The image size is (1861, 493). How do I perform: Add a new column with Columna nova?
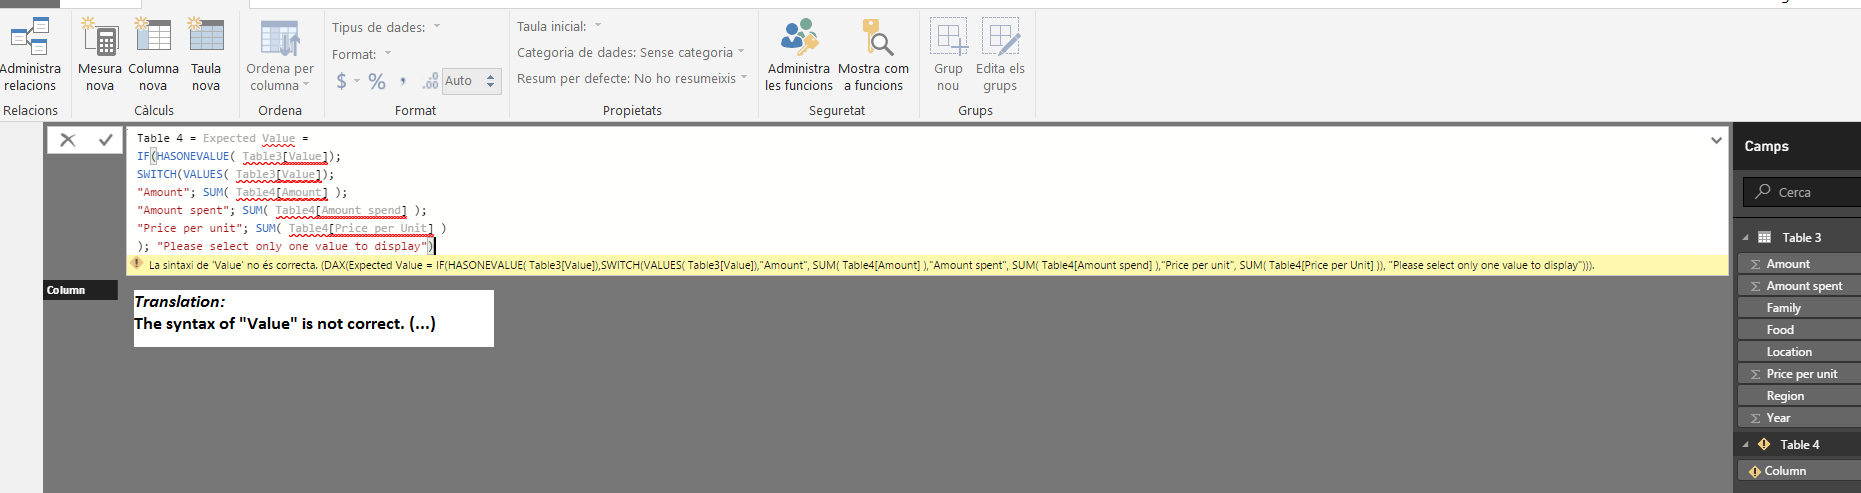[x=153, y=55]
